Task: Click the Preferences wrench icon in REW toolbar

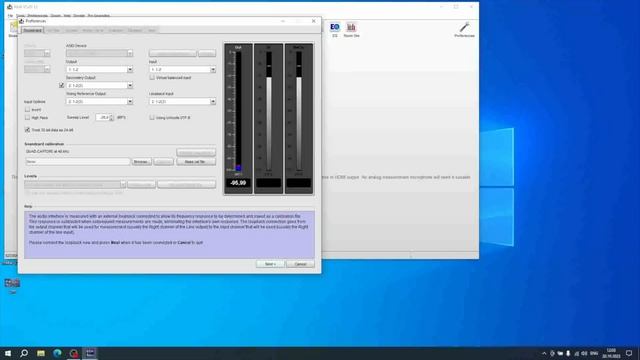Action: [x=464, y=29]
